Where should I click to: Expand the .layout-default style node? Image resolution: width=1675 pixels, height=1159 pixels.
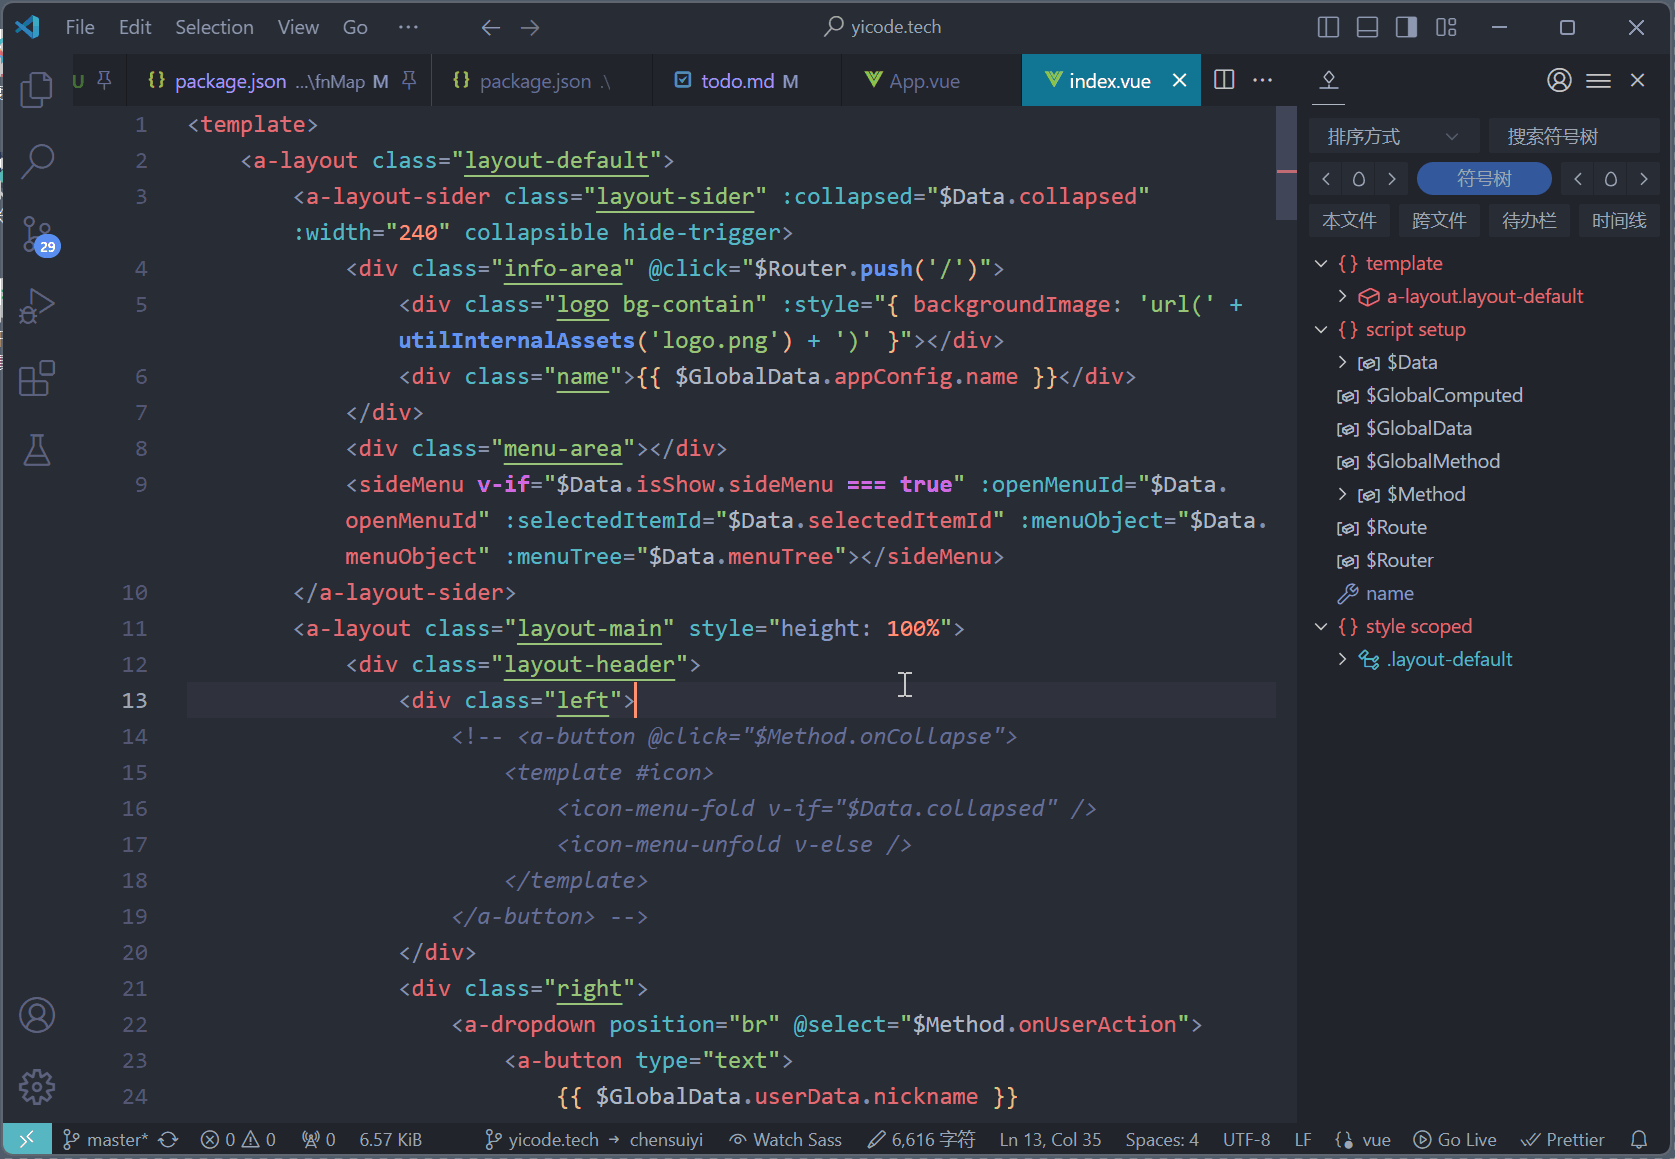(1342, 659)
